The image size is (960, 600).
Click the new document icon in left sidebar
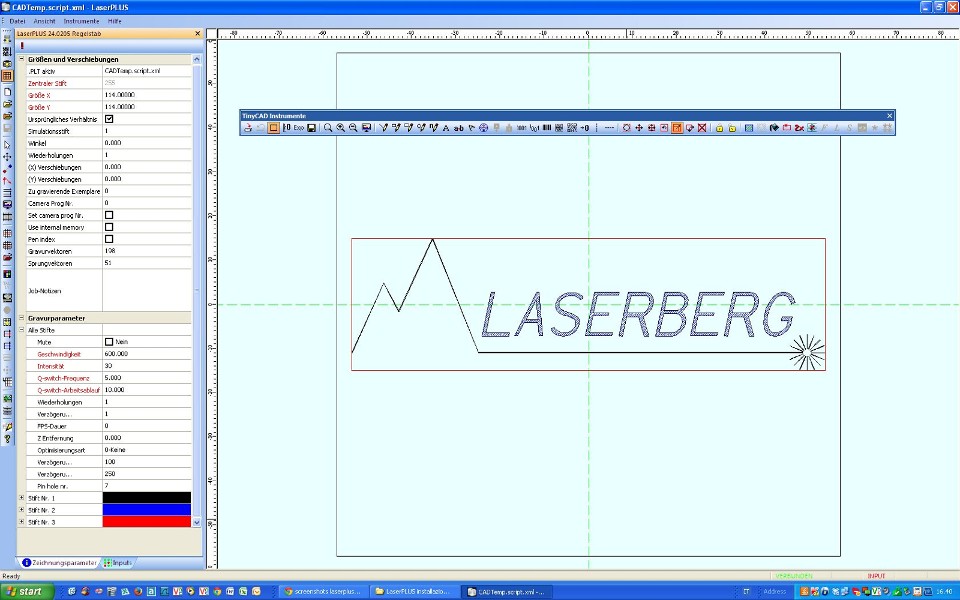[x=7, y=92]
